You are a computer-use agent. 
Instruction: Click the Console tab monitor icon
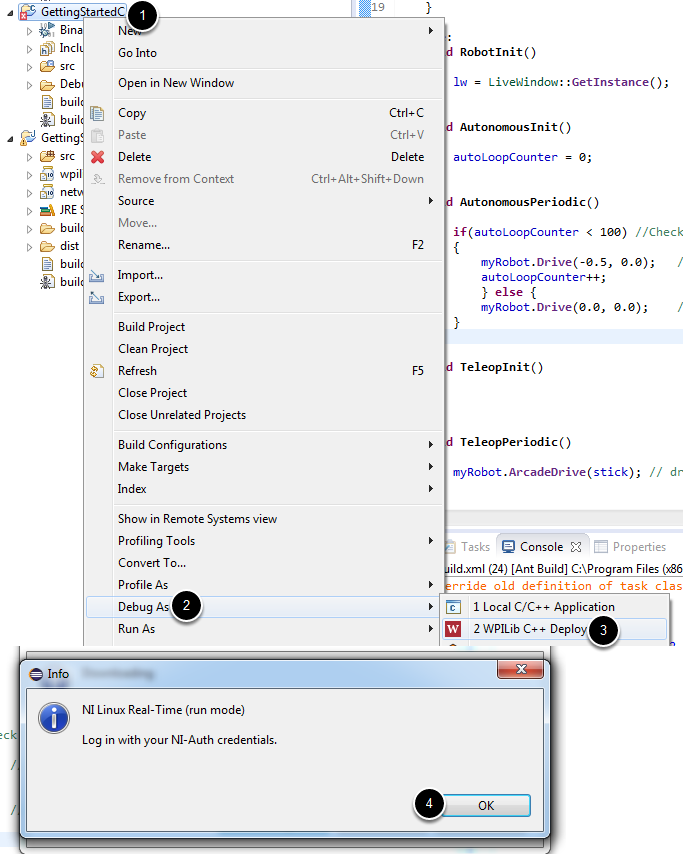click(x=508, y=547)
